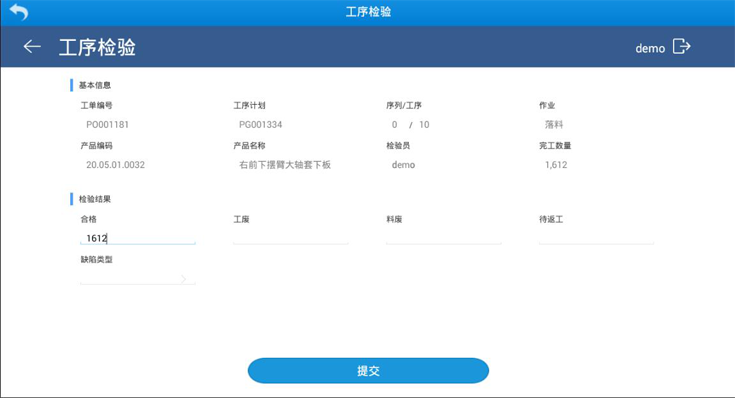The width and height of the screenshot is (735, 398).
Task: Focus the 料废 input field
Action: point(443,238)
